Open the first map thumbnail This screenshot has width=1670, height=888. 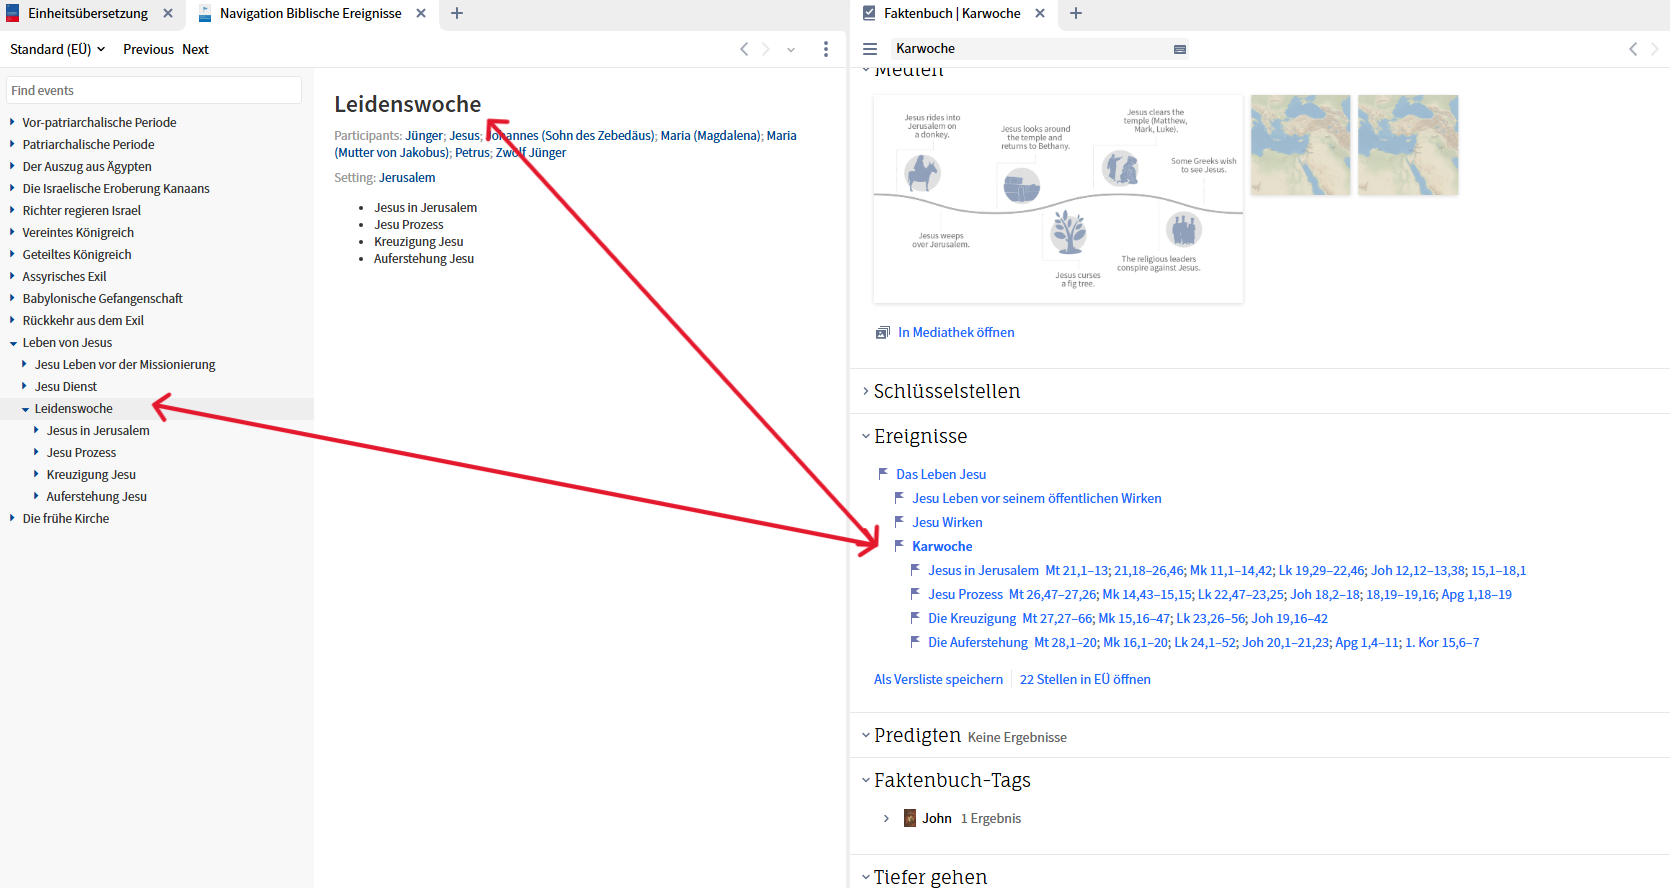click(1300, 145)
